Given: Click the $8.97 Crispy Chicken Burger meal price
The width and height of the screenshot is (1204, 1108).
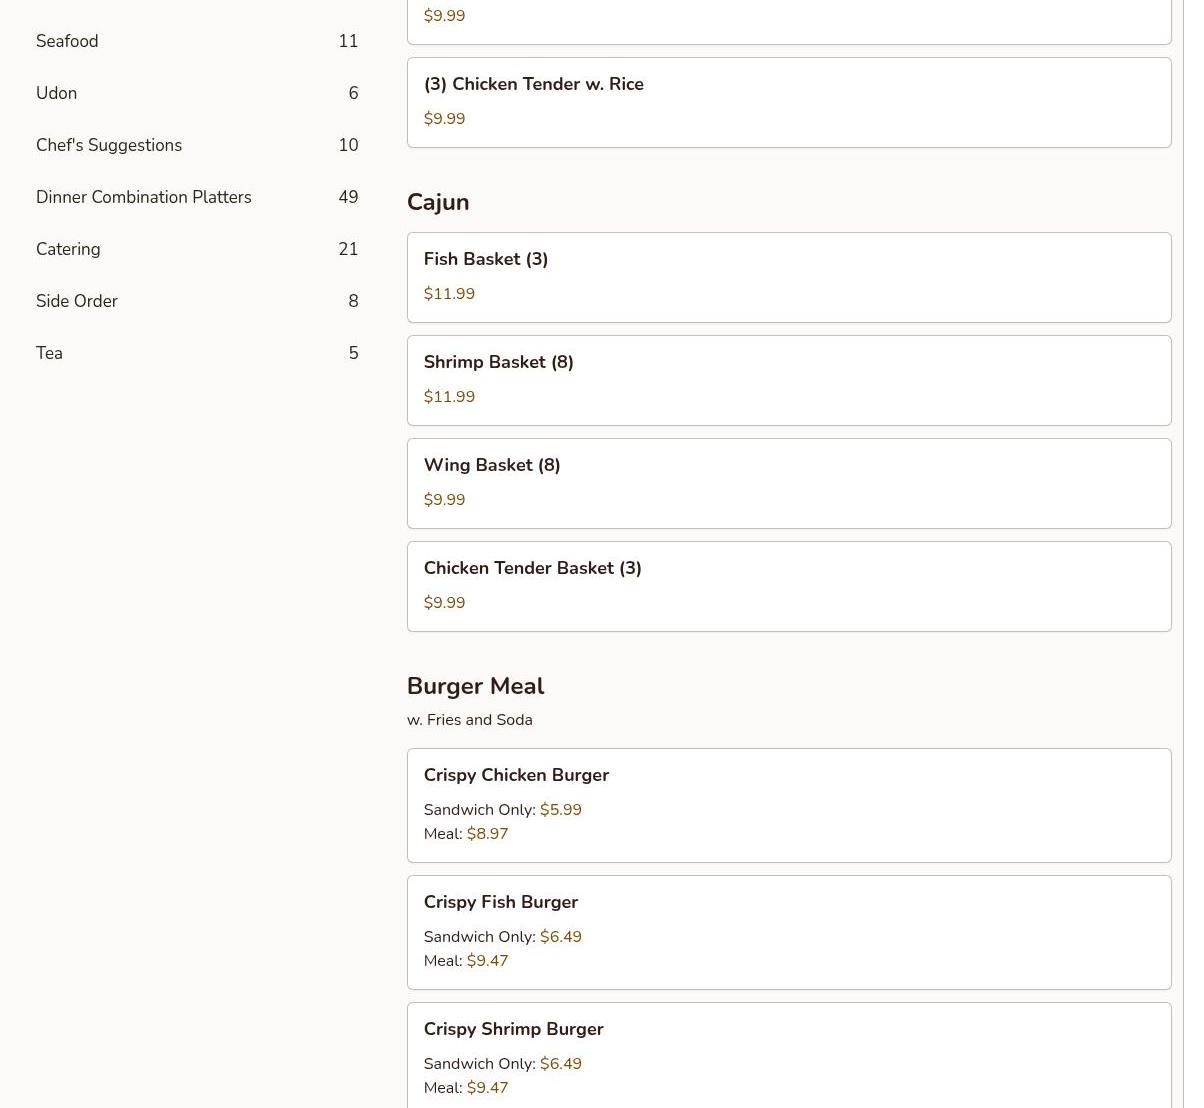Looking at the screenshot, I should pyautogui.click(x=487, y=834).
